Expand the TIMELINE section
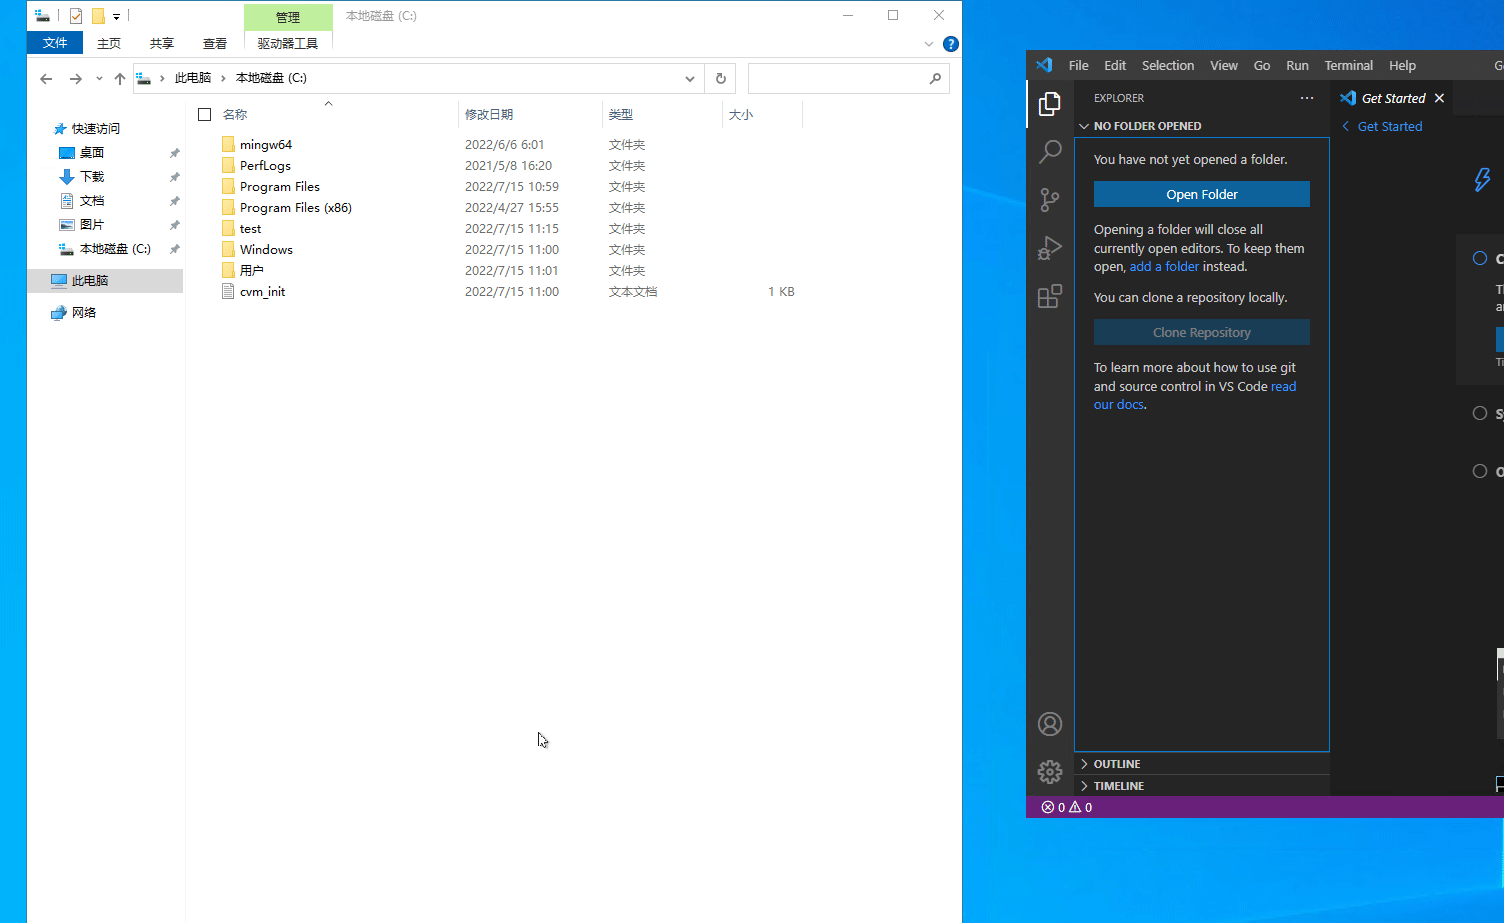This screenshot has height=923, width=1504. 1118,786
